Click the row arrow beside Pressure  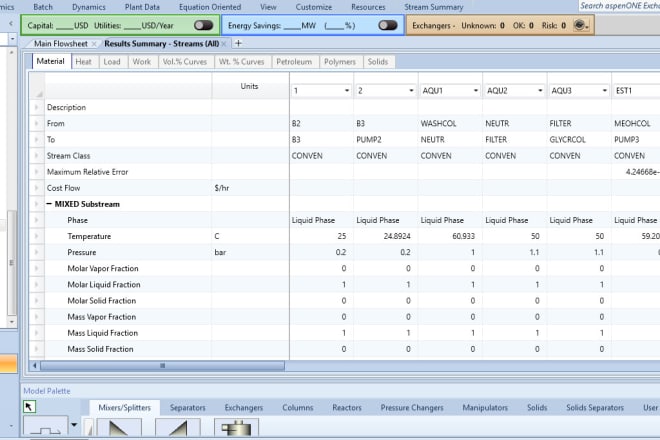click(37, 252)
